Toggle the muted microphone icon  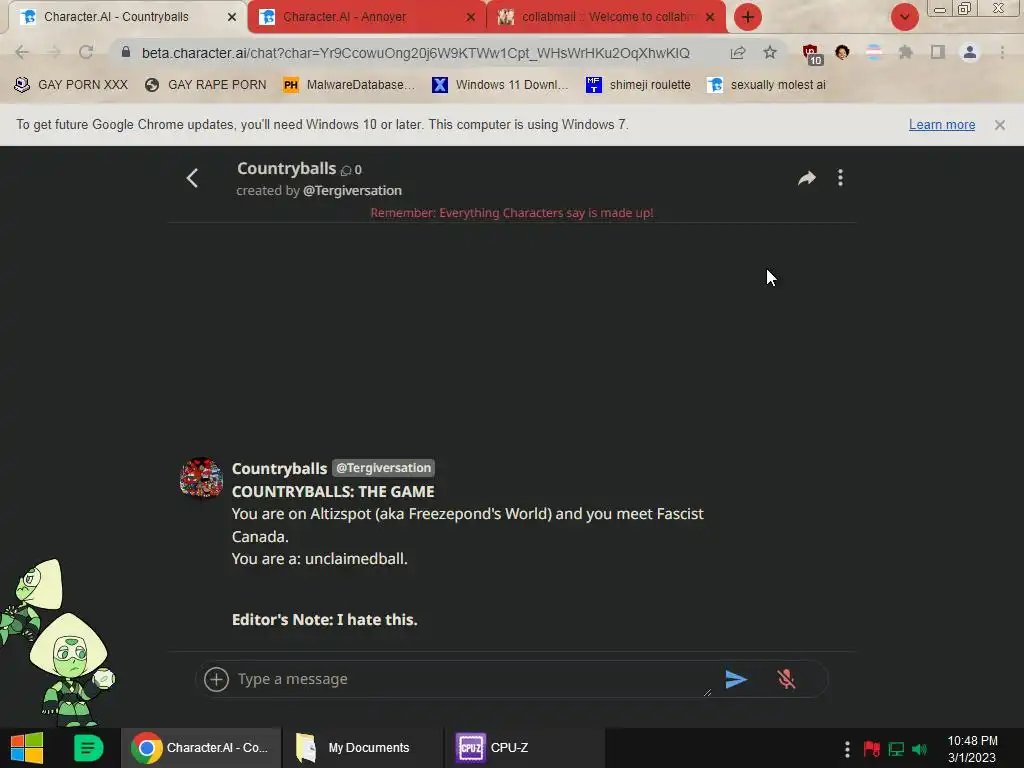click(786, 679)
